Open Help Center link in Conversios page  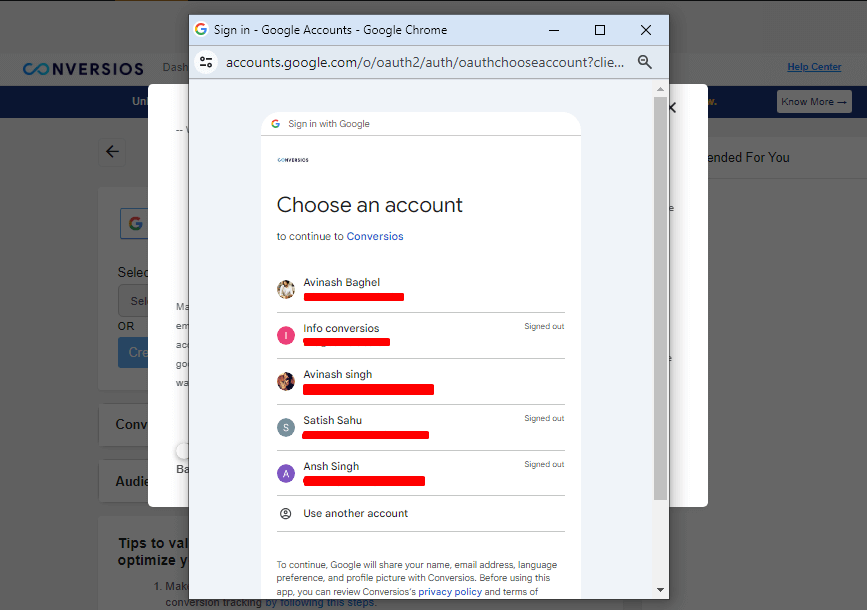[x=814, y=67]
